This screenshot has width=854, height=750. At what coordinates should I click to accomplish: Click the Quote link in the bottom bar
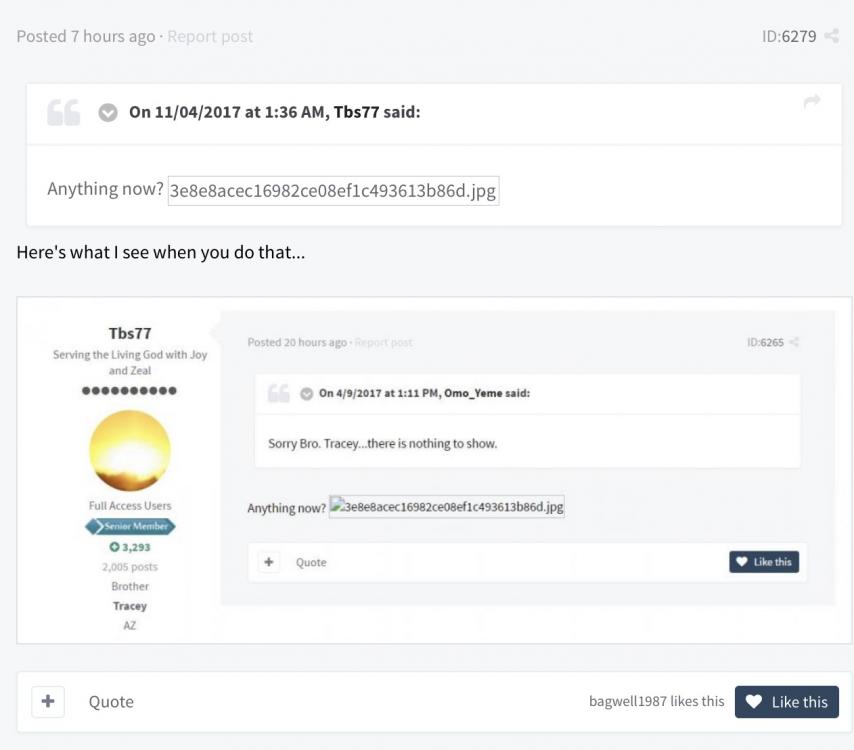[x=111, y=702]
